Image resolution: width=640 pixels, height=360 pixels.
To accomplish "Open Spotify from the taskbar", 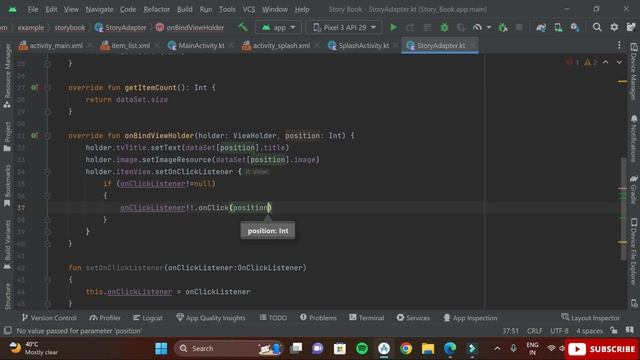I will pos(362,349).
